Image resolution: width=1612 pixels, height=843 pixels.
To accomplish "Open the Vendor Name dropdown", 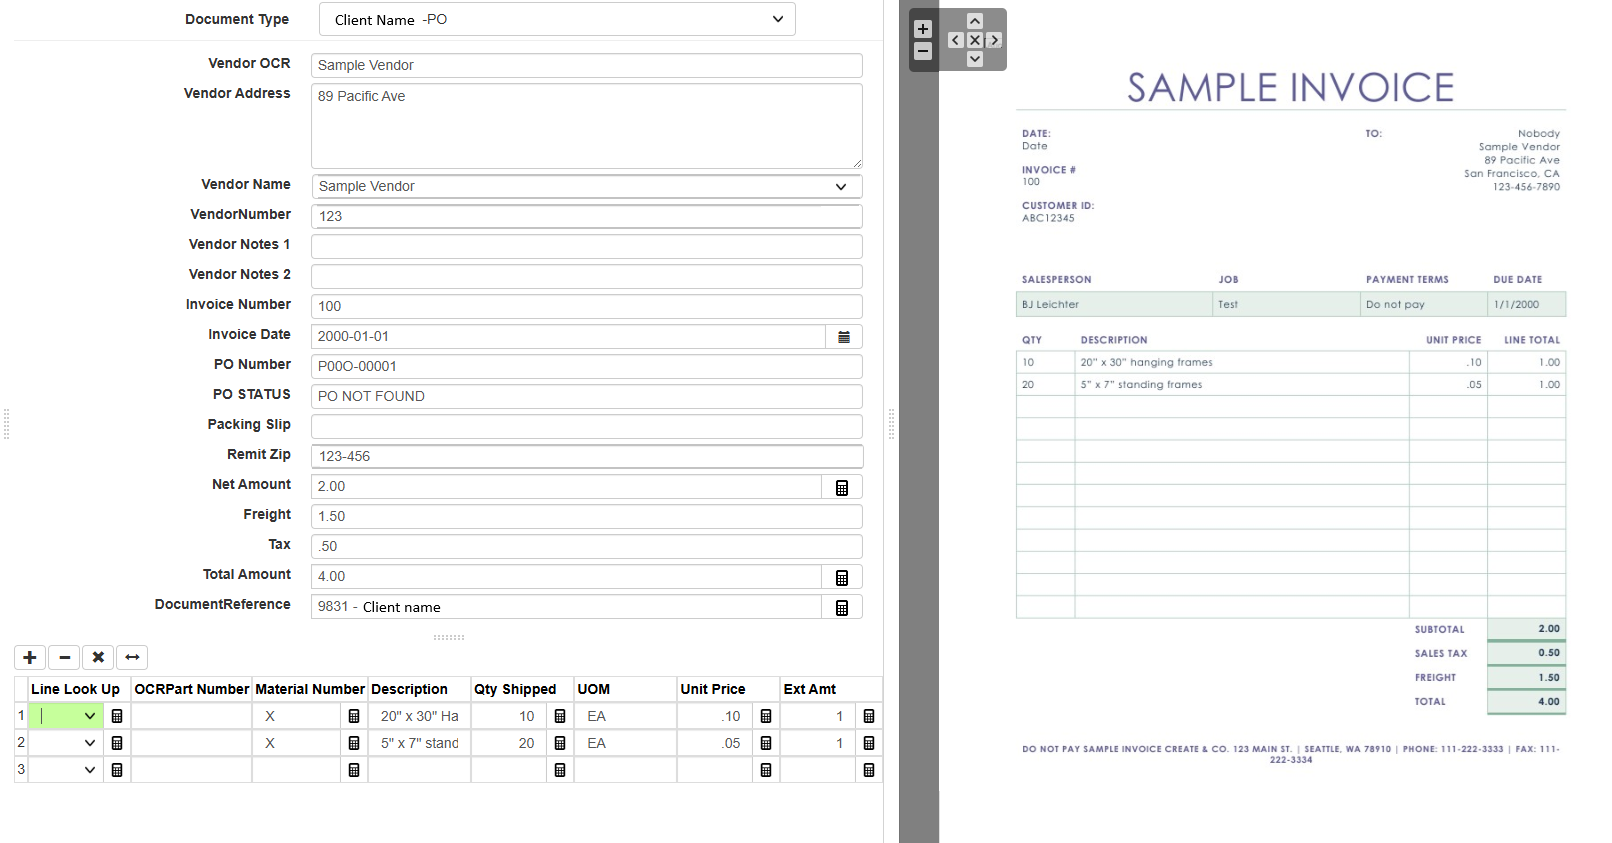I will (841, 187).
